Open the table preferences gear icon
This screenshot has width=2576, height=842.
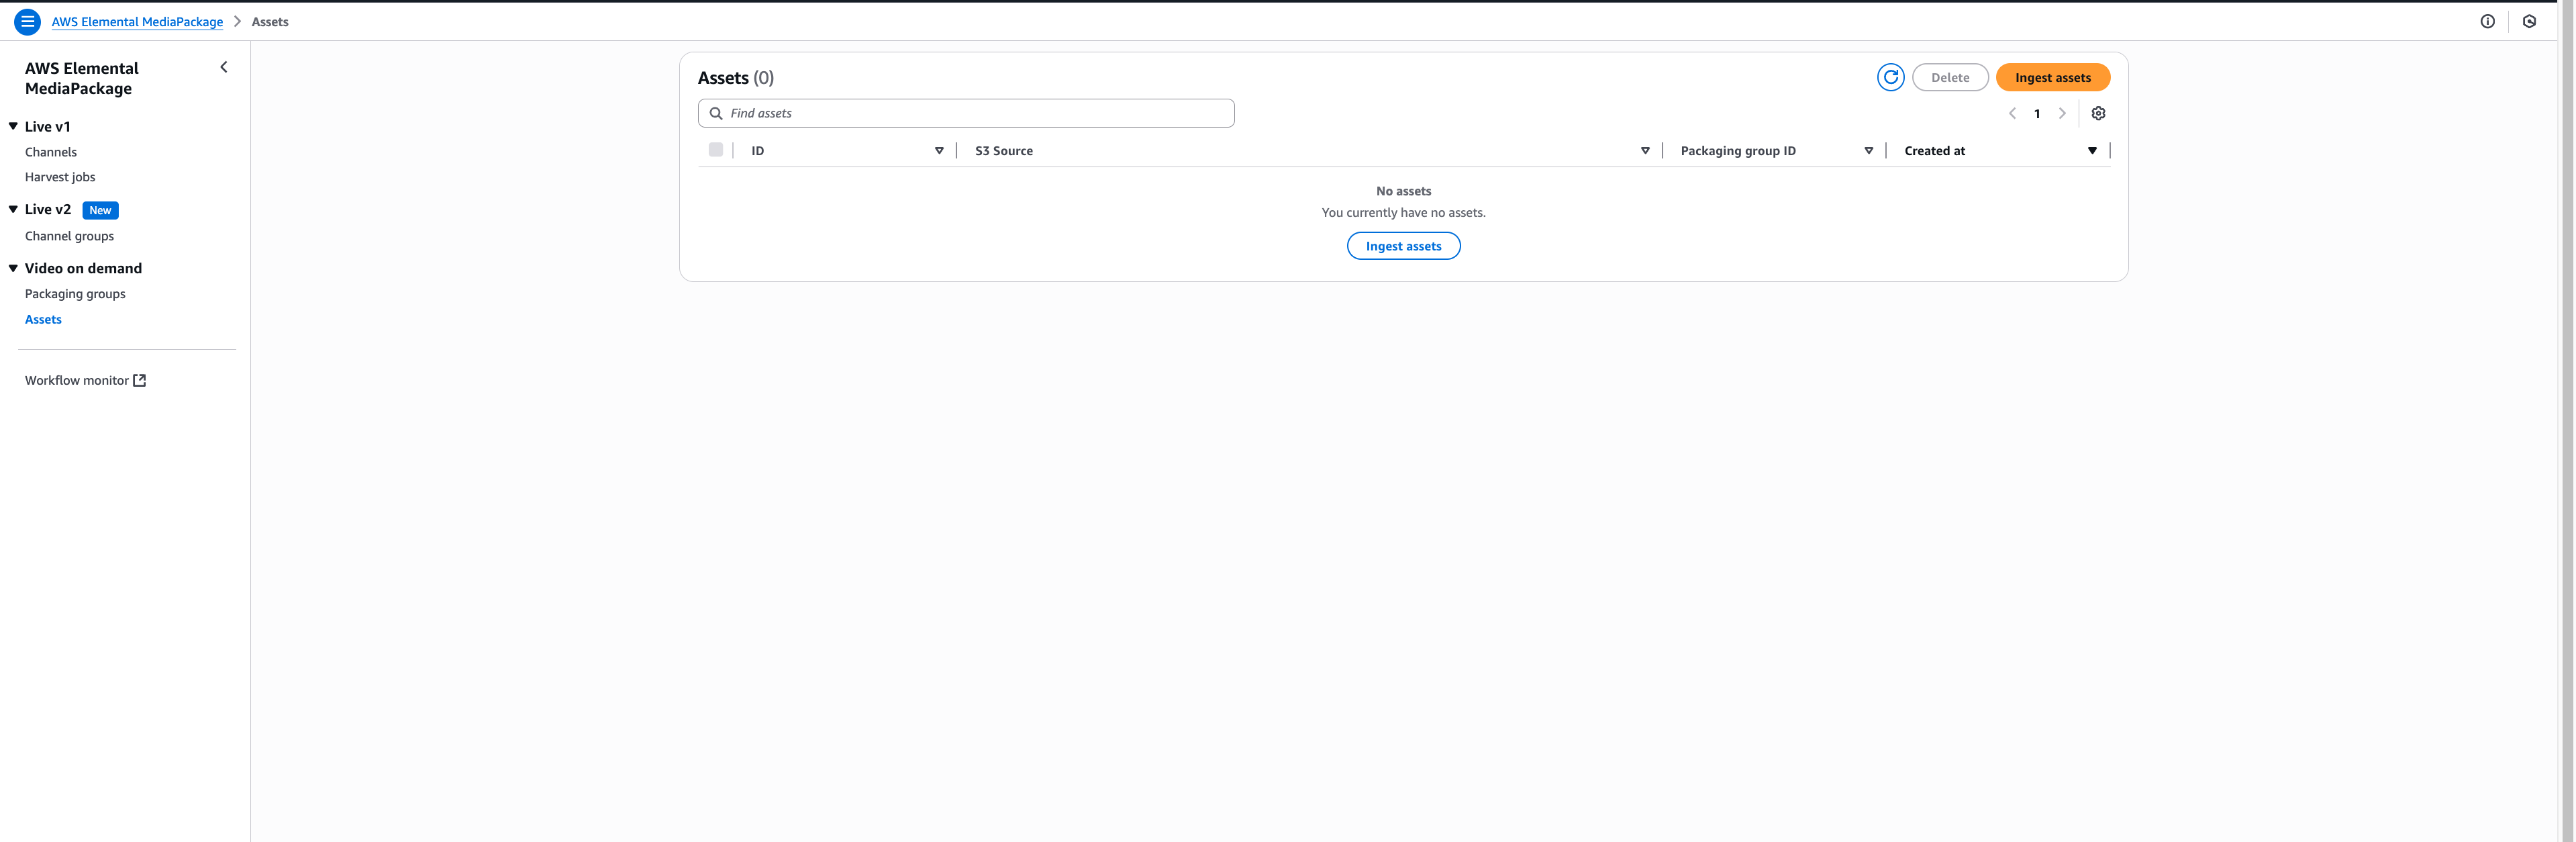click(x=2098, y=113)
